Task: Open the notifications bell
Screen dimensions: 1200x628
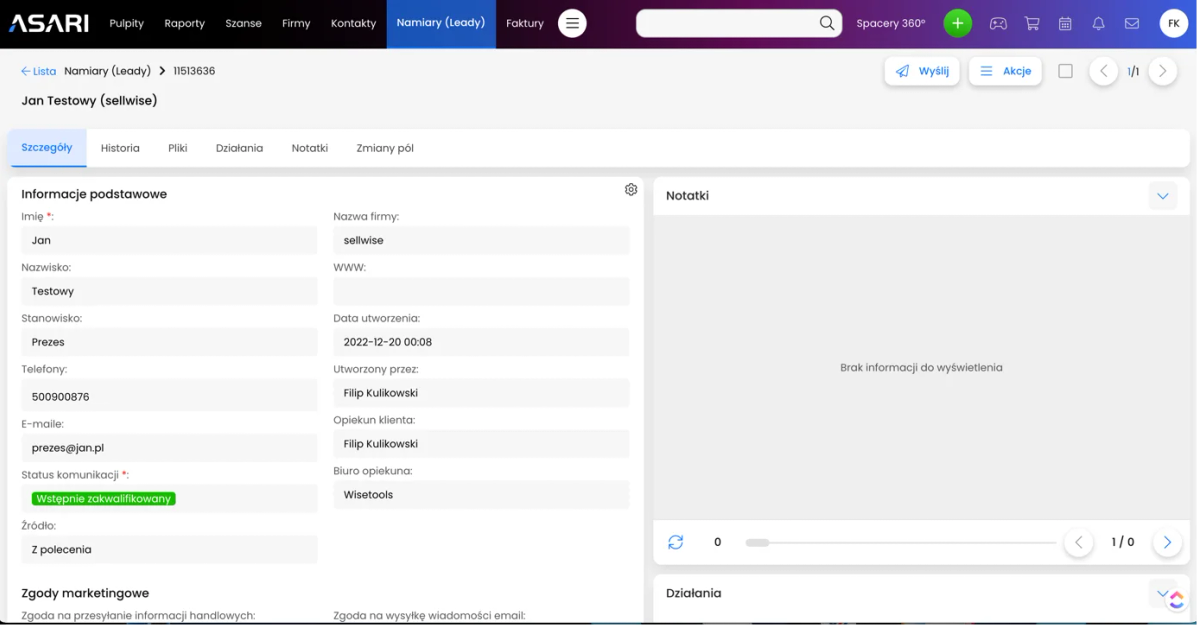Action: 1098,23
